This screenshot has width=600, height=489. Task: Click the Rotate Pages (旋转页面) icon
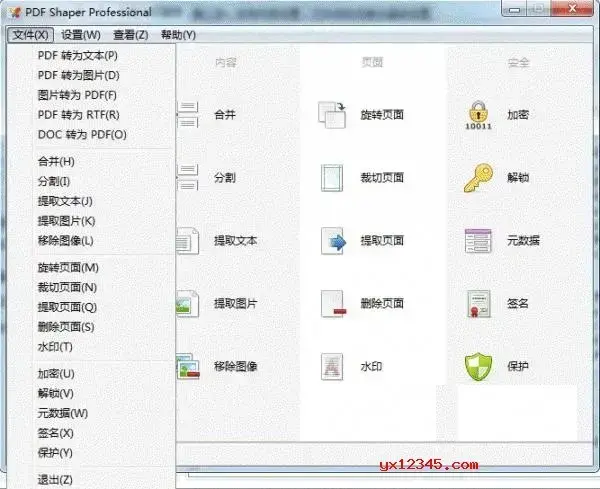tap(332, 114)
